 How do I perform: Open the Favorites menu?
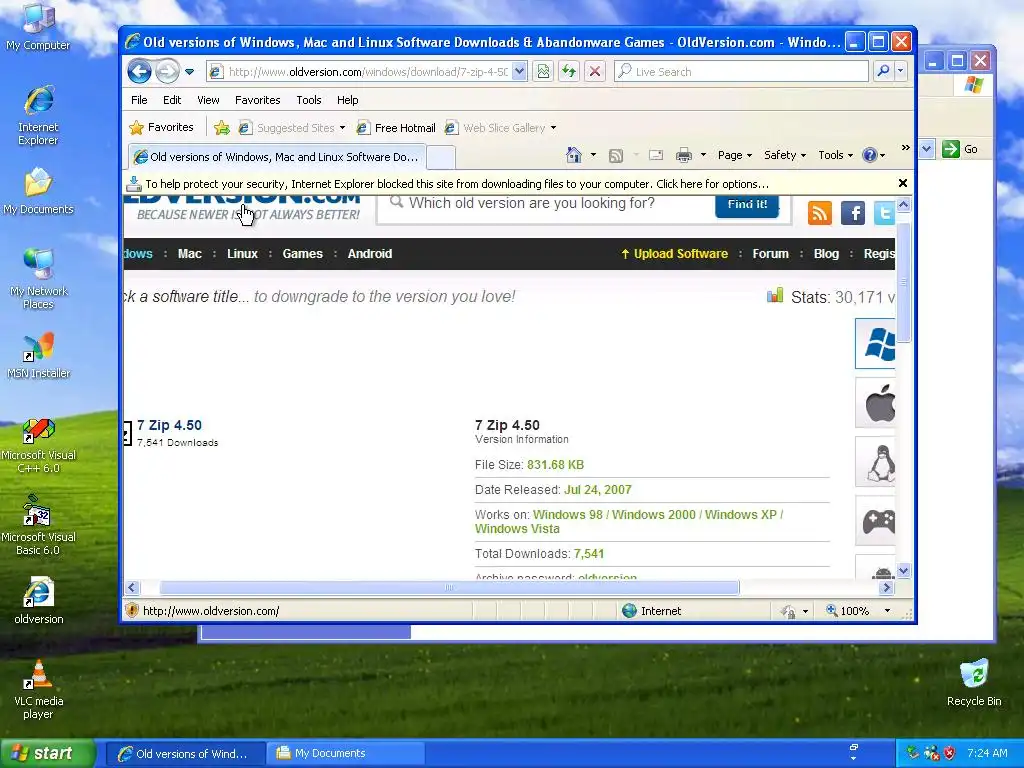coord(257,100)
